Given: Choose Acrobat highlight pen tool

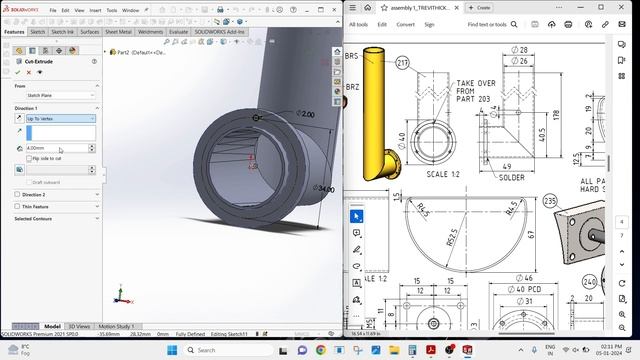Looking at the screenshot, I should tap(356, 250).
